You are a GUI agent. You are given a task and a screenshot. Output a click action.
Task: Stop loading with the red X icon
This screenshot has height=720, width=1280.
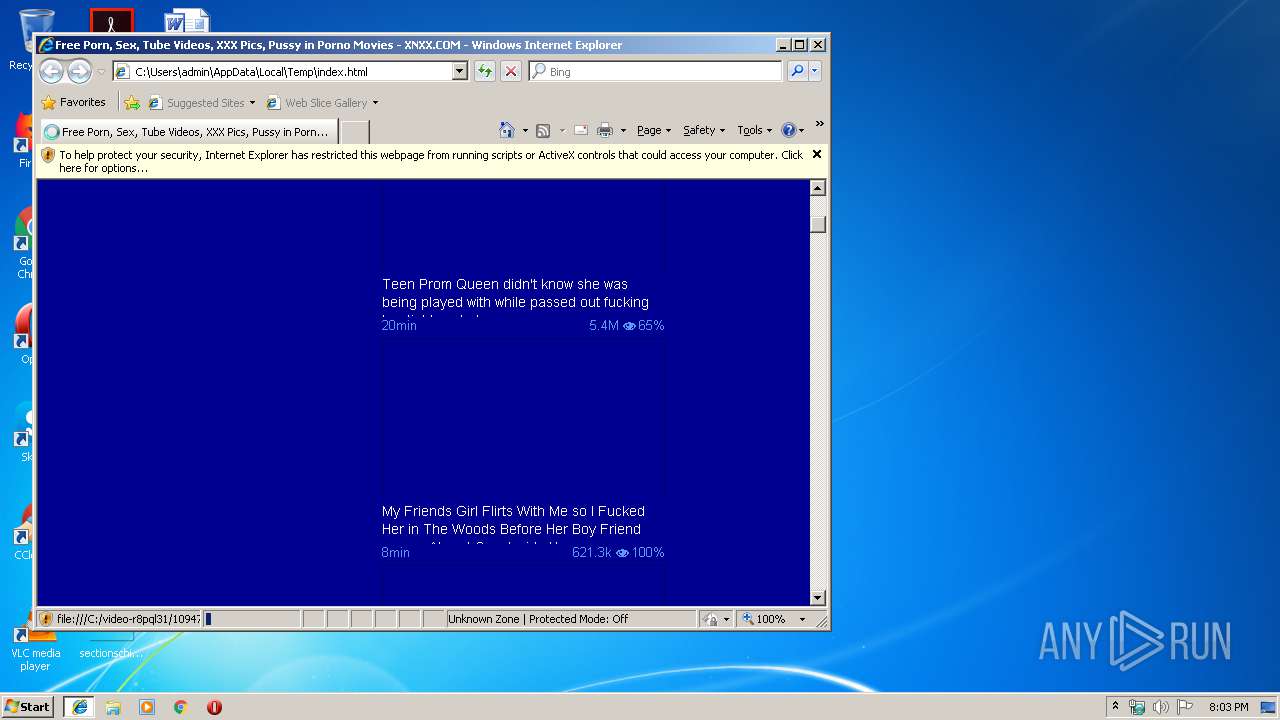coord(511,71)
